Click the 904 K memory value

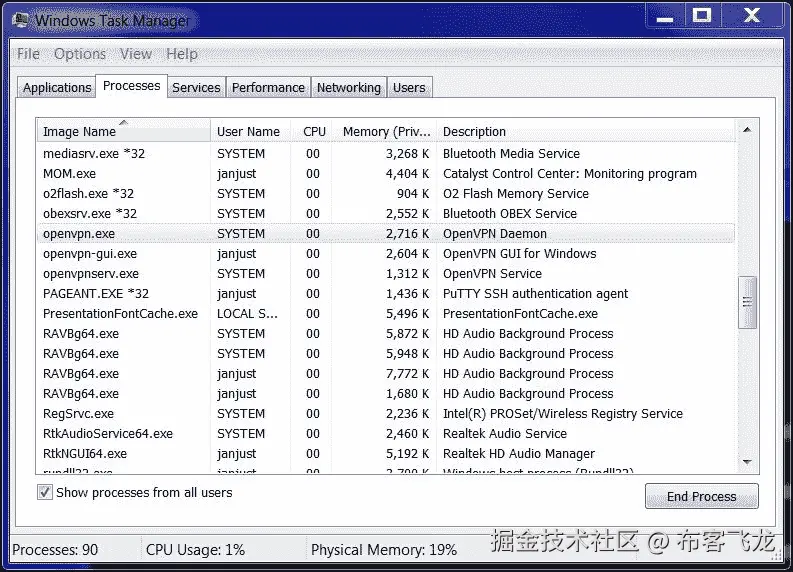[413, 194]
